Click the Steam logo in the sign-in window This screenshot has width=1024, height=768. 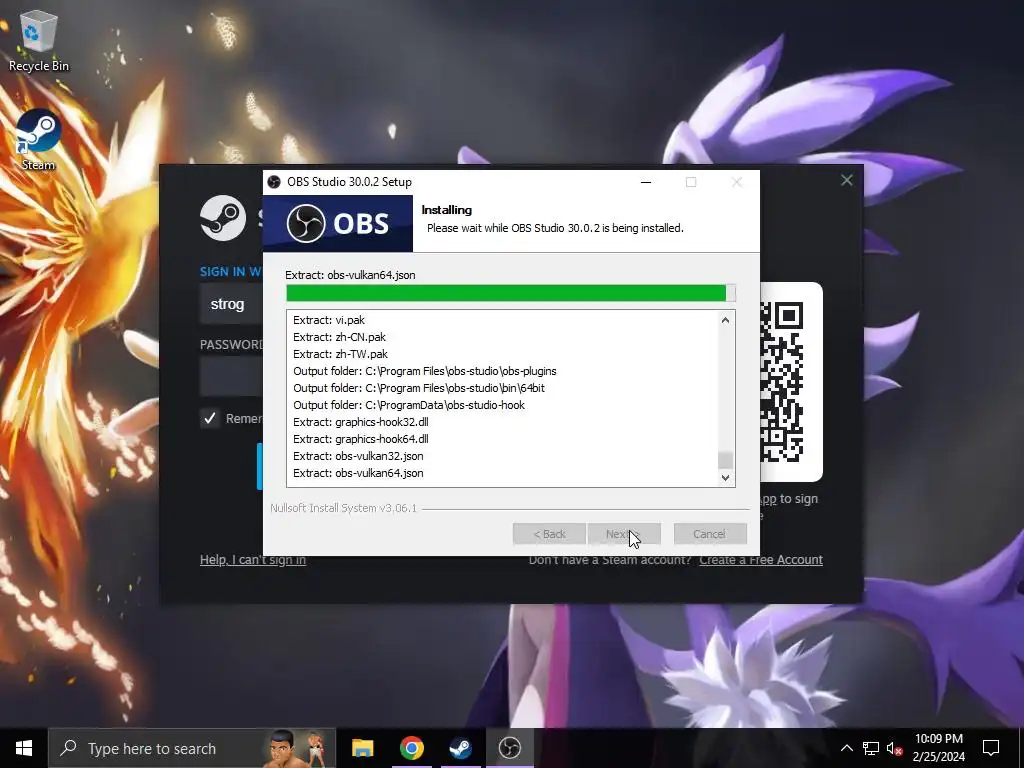point(223,218)
